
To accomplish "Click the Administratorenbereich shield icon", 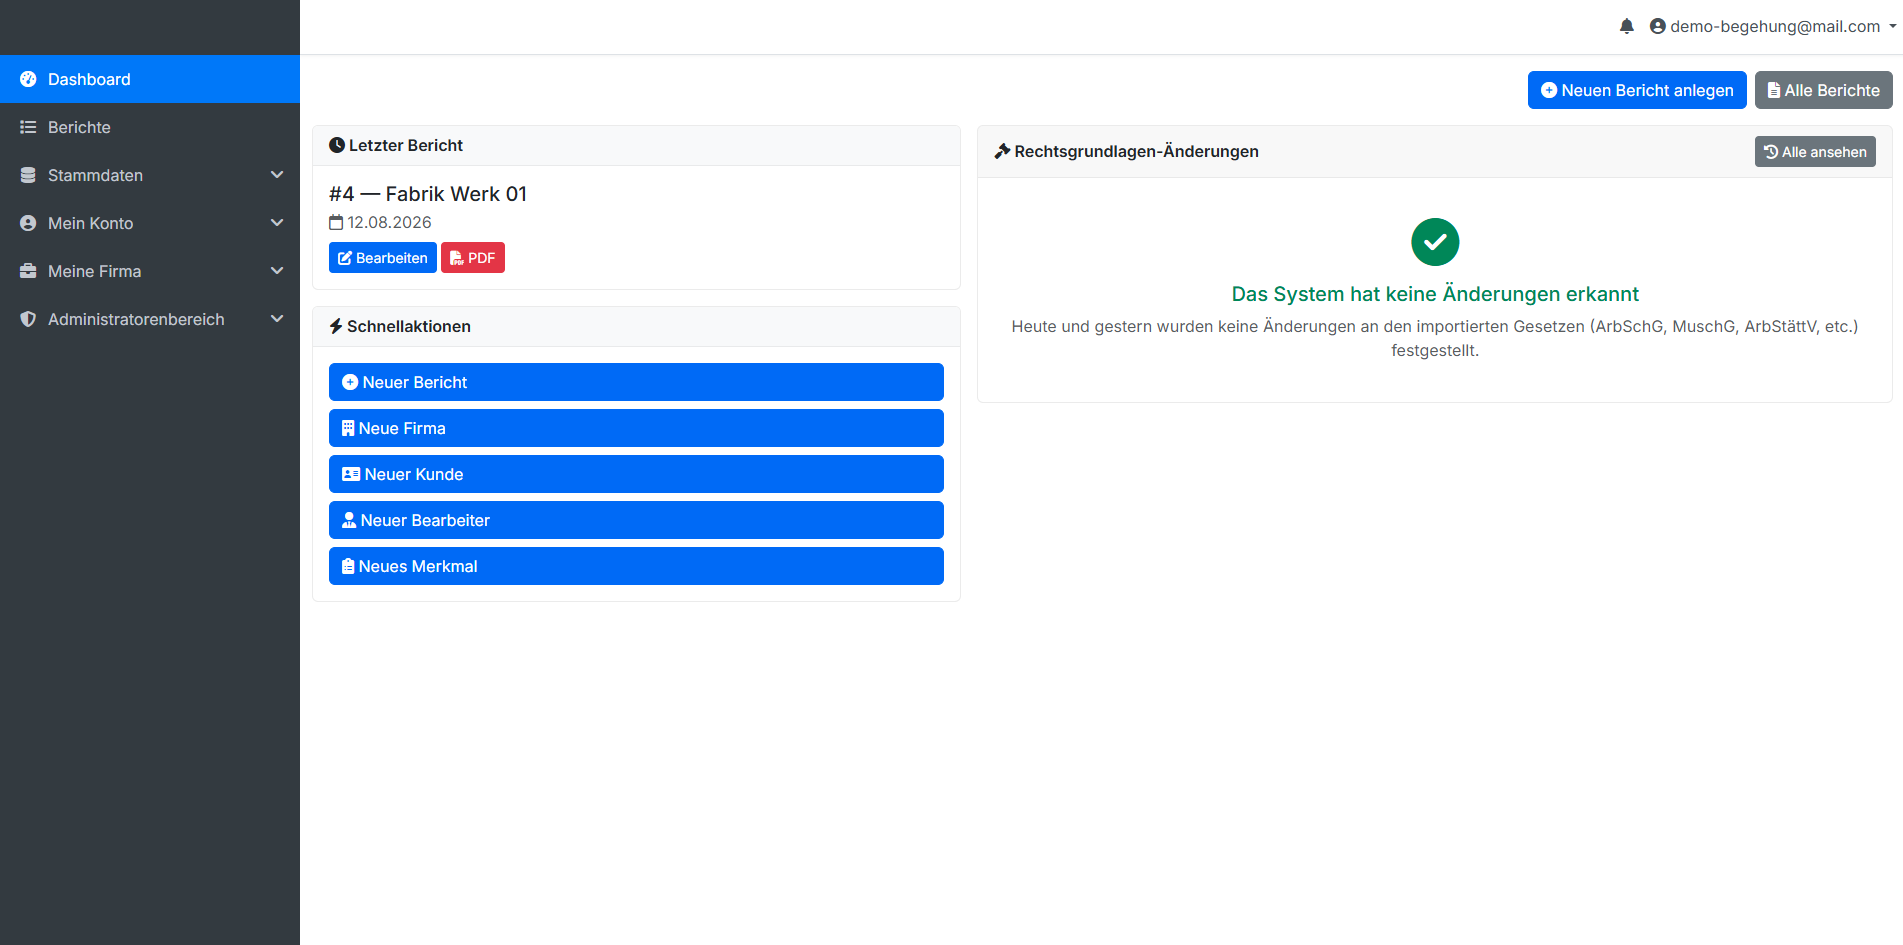I will (x=28, y=319).
